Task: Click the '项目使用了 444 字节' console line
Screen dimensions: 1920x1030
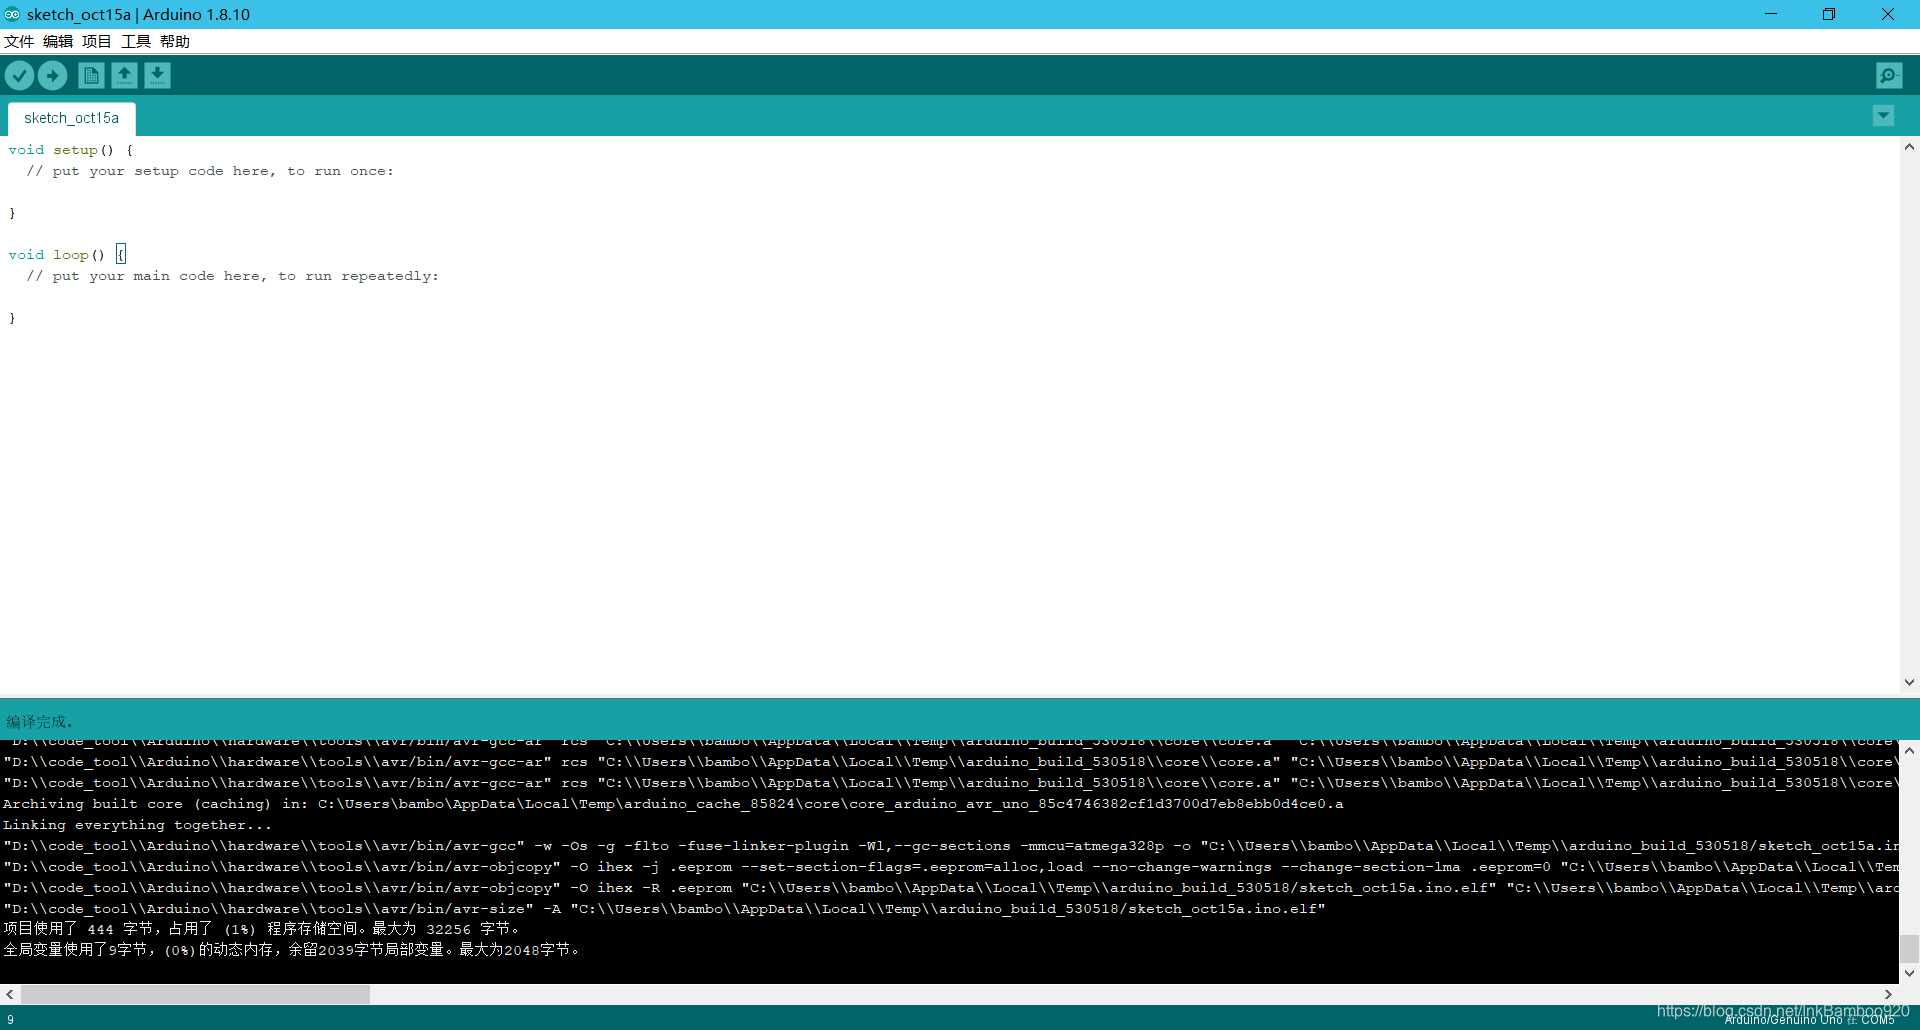Action: pyautogui.click(x=261, y=929)
